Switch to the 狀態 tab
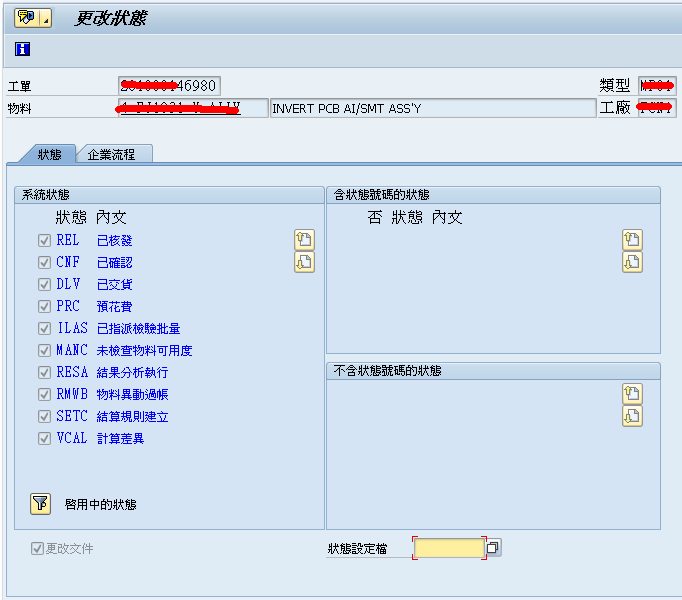 (x=49, y=154)
